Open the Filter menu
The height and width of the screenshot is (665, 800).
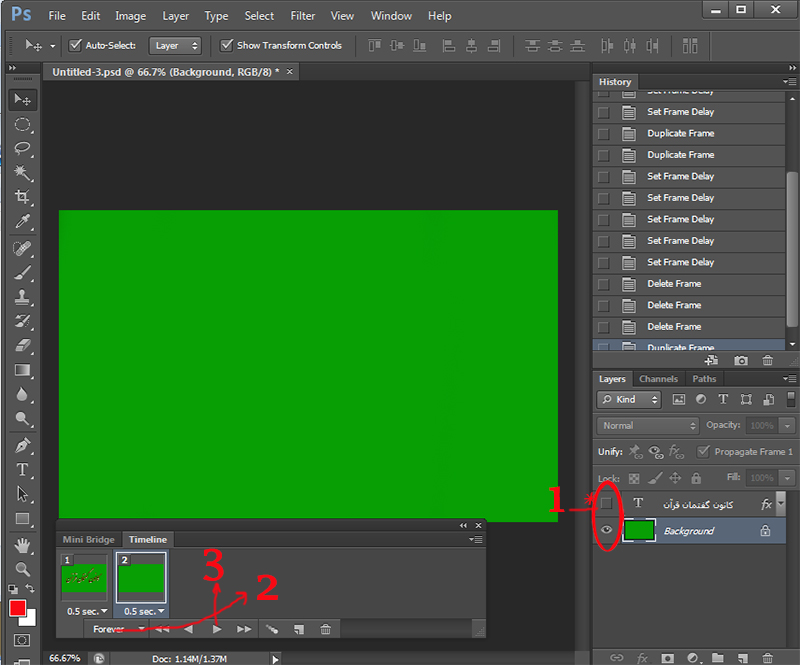[303, 16]
